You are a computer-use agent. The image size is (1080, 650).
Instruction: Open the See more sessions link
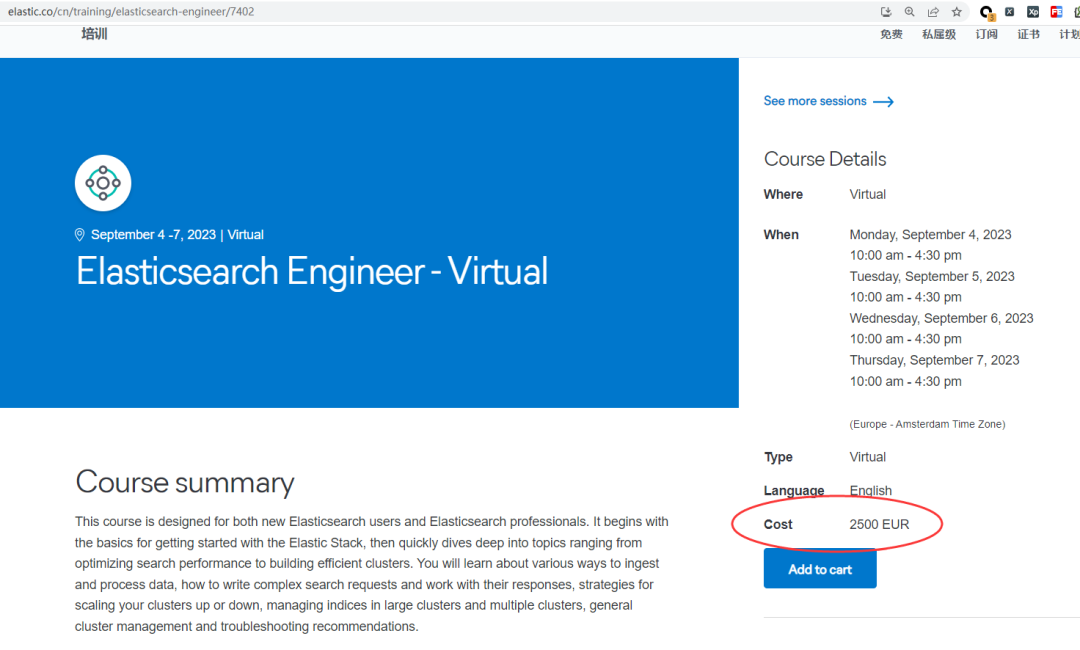[815, 101]
